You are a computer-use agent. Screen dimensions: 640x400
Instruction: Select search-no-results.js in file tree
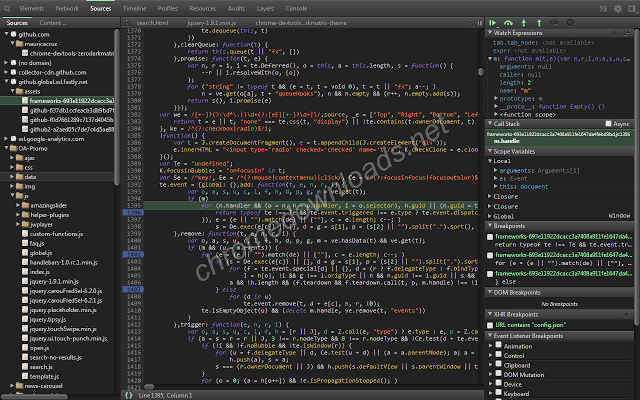click(x=56, y=358)
